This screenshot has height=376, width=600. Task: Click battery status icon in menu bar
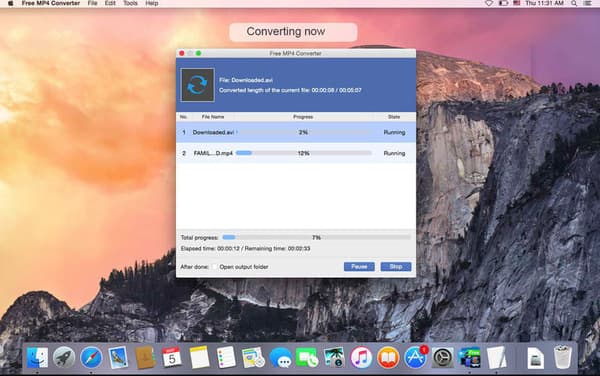503,3
